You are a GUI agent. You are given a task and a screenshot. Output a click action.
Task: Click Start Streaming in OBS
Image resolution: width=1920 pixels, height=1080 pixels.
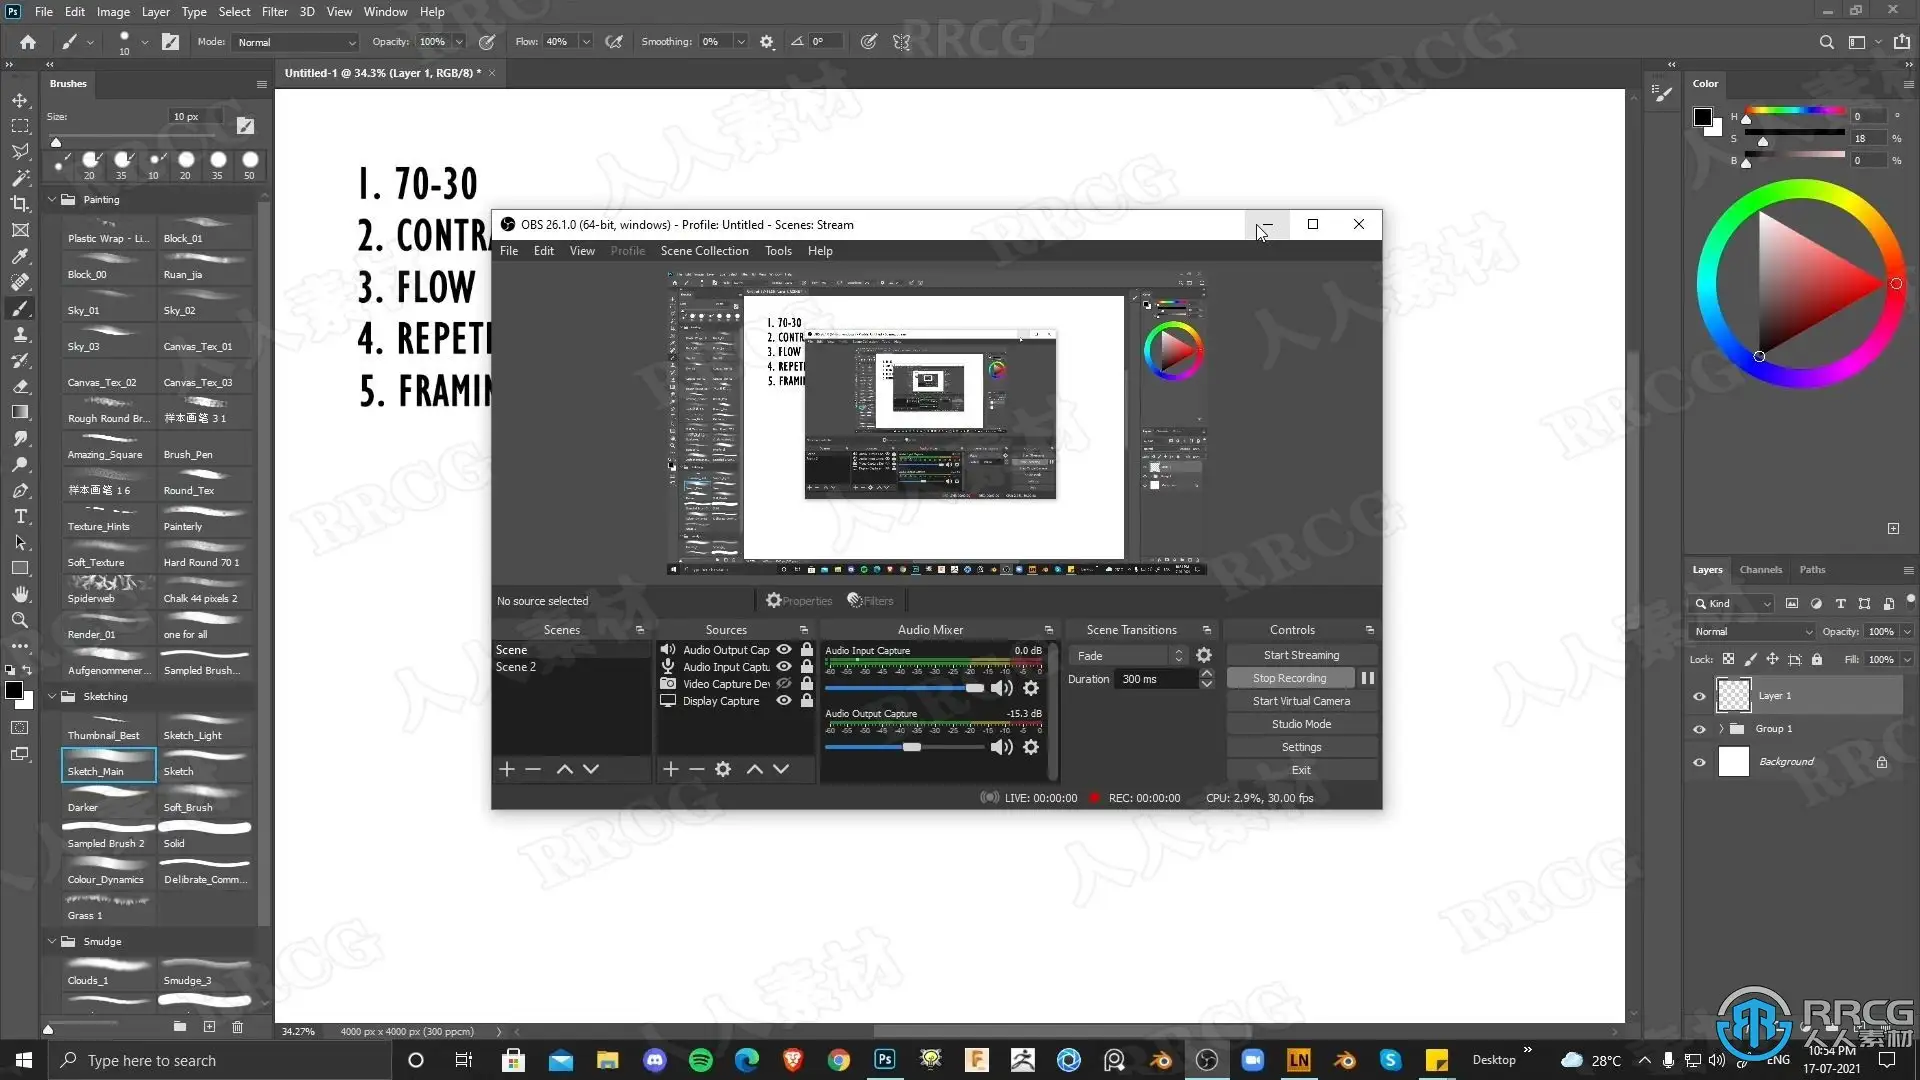pyautogui.click(x=1301, y=655)
